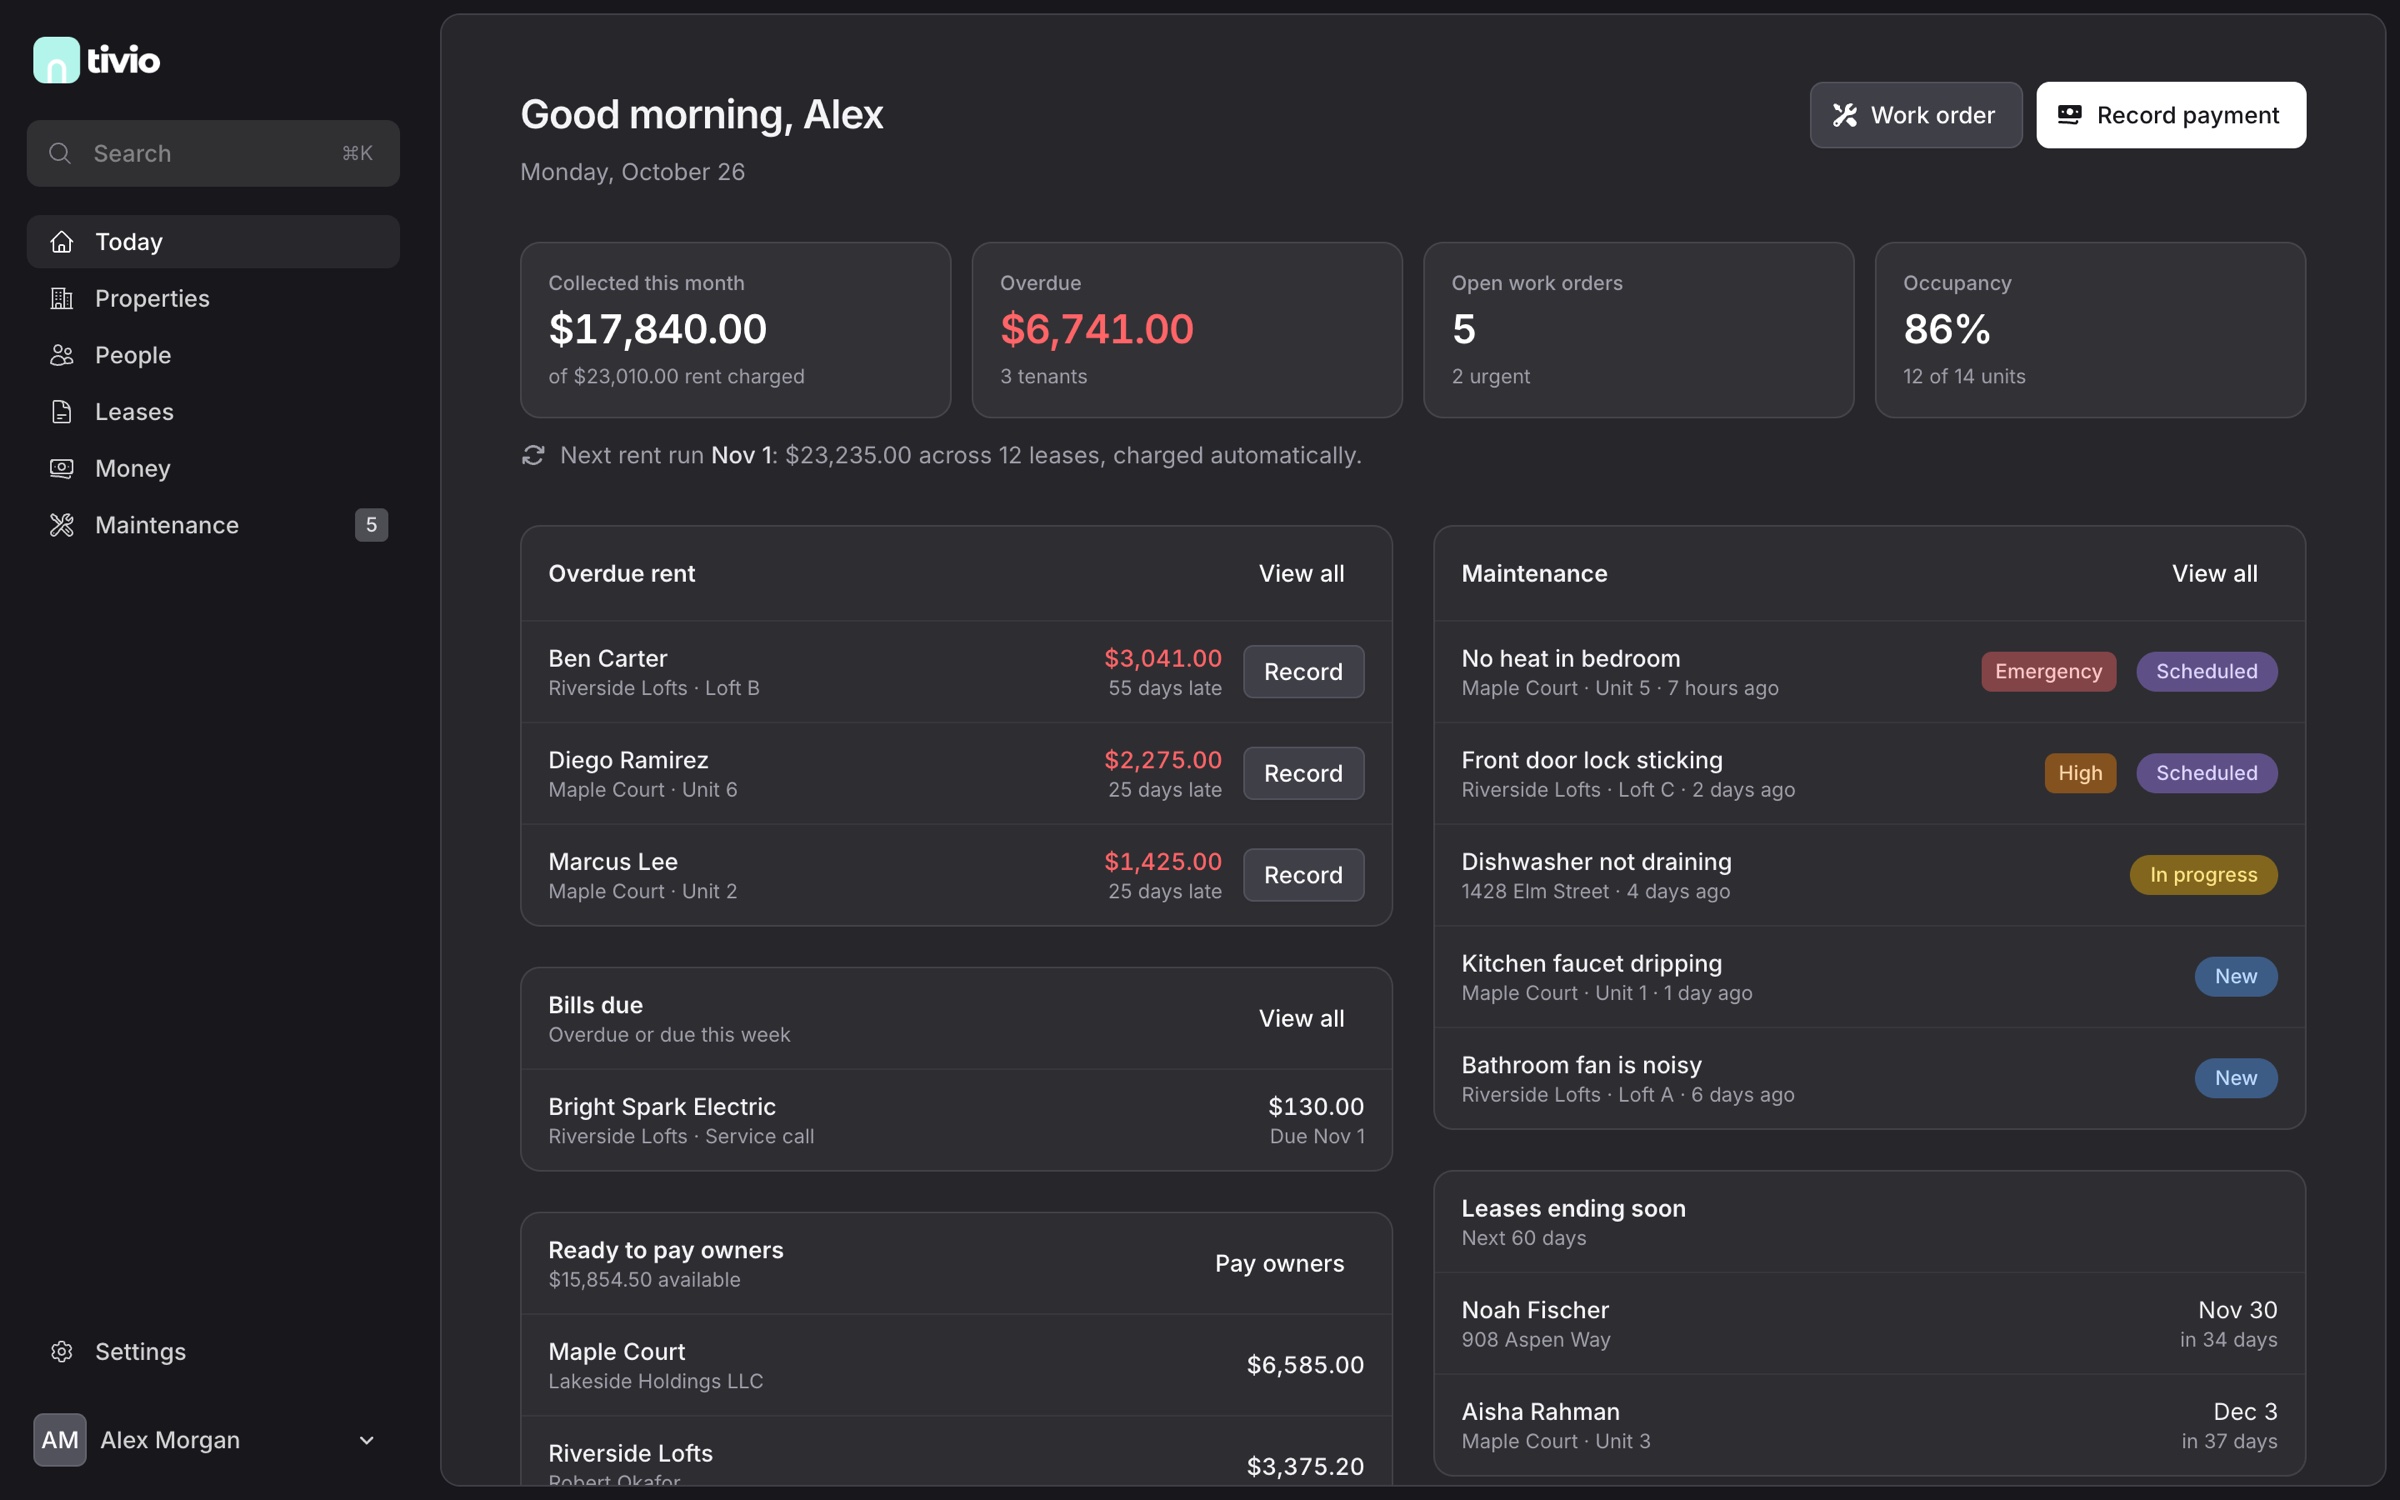Viewport: 2400px width, 1500px height.
Task: Open the Today page
Action: click(x=213, y=241)
